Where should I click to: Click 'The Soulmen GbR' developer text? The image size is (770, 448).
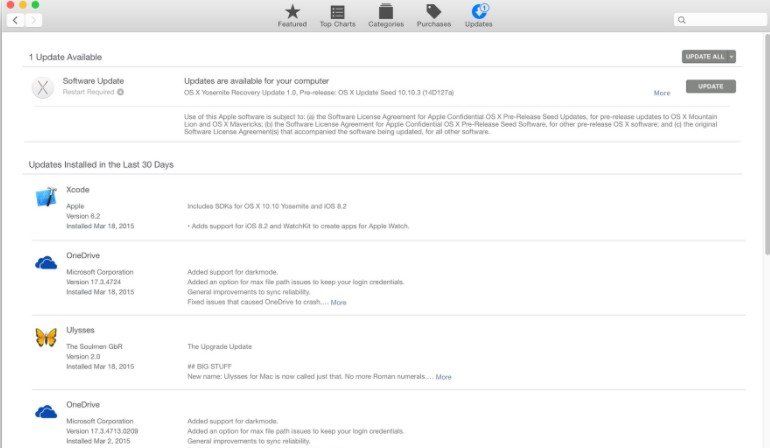tap(94, 347)
